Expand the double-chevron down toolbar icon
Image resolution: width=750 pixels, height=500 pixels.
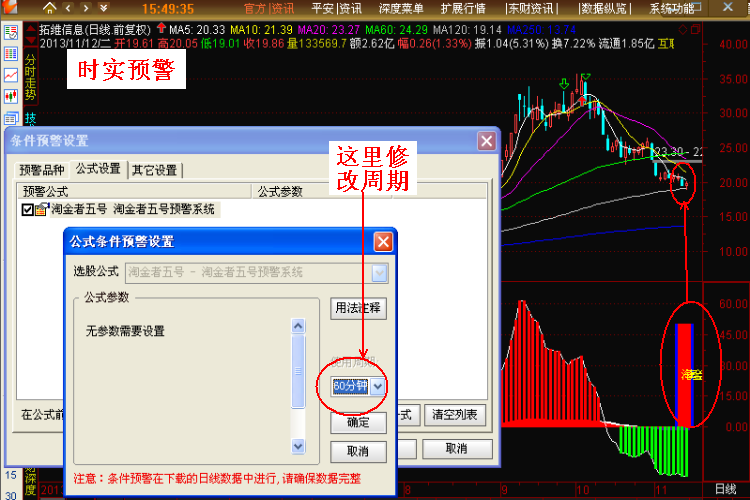(x=103, y=8)
